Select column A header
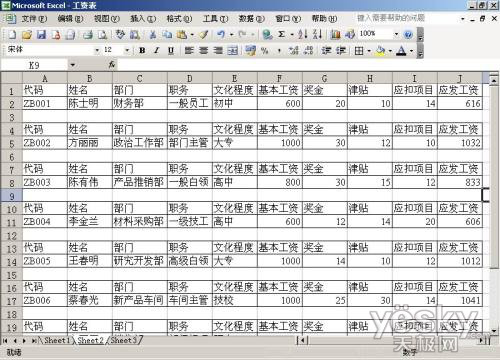500x360 pixels. tap(45, 78)
